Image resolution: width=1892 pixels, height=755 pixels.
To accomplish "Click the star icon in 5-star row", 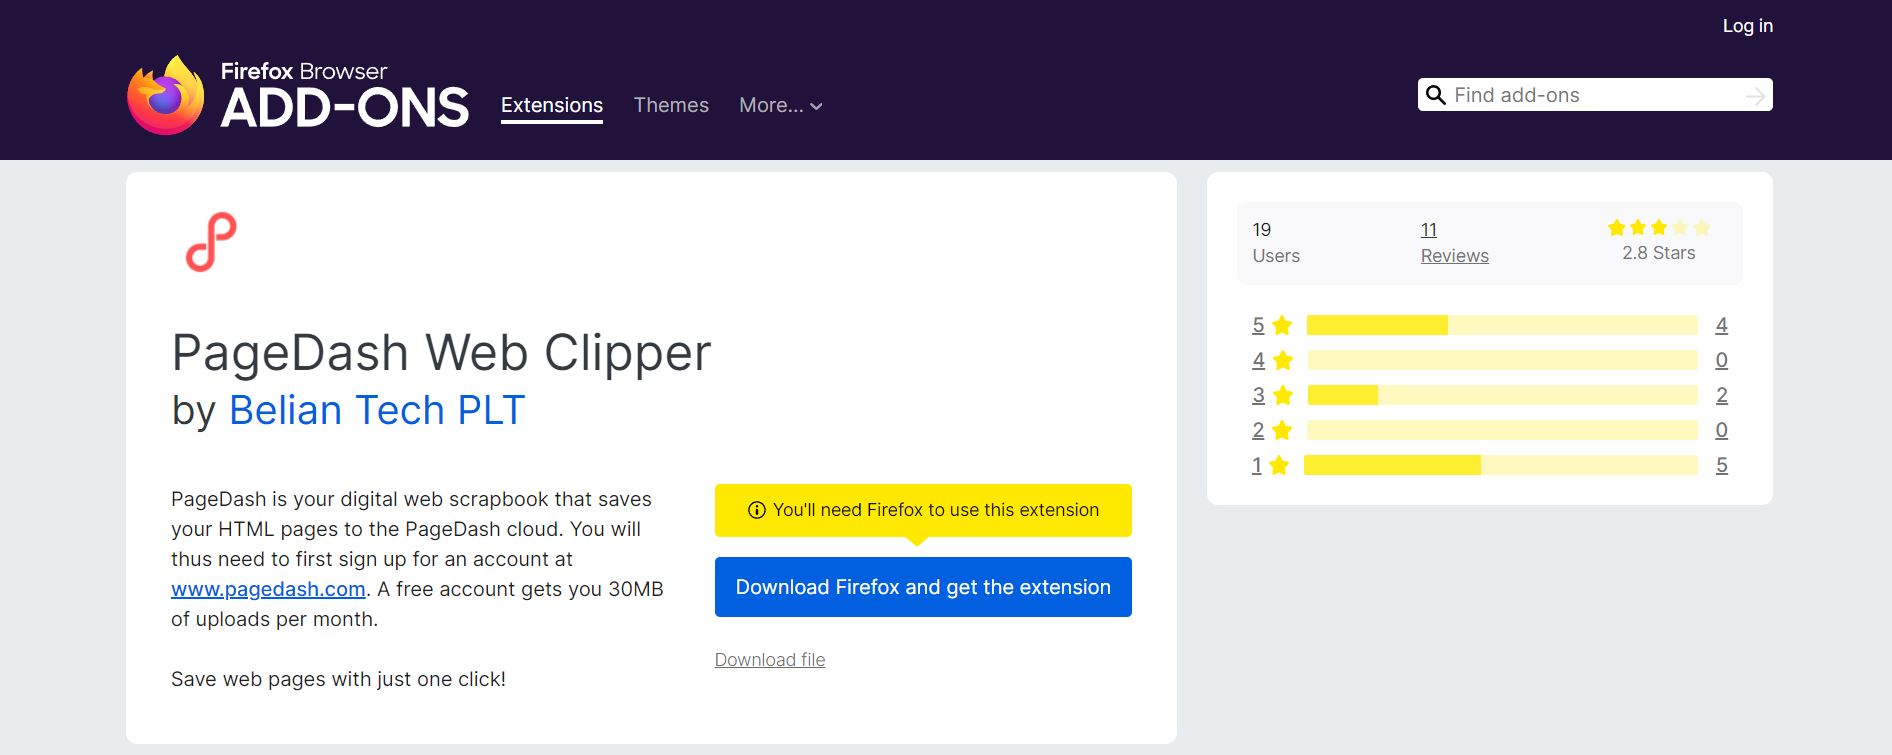I will point(1282,325).
